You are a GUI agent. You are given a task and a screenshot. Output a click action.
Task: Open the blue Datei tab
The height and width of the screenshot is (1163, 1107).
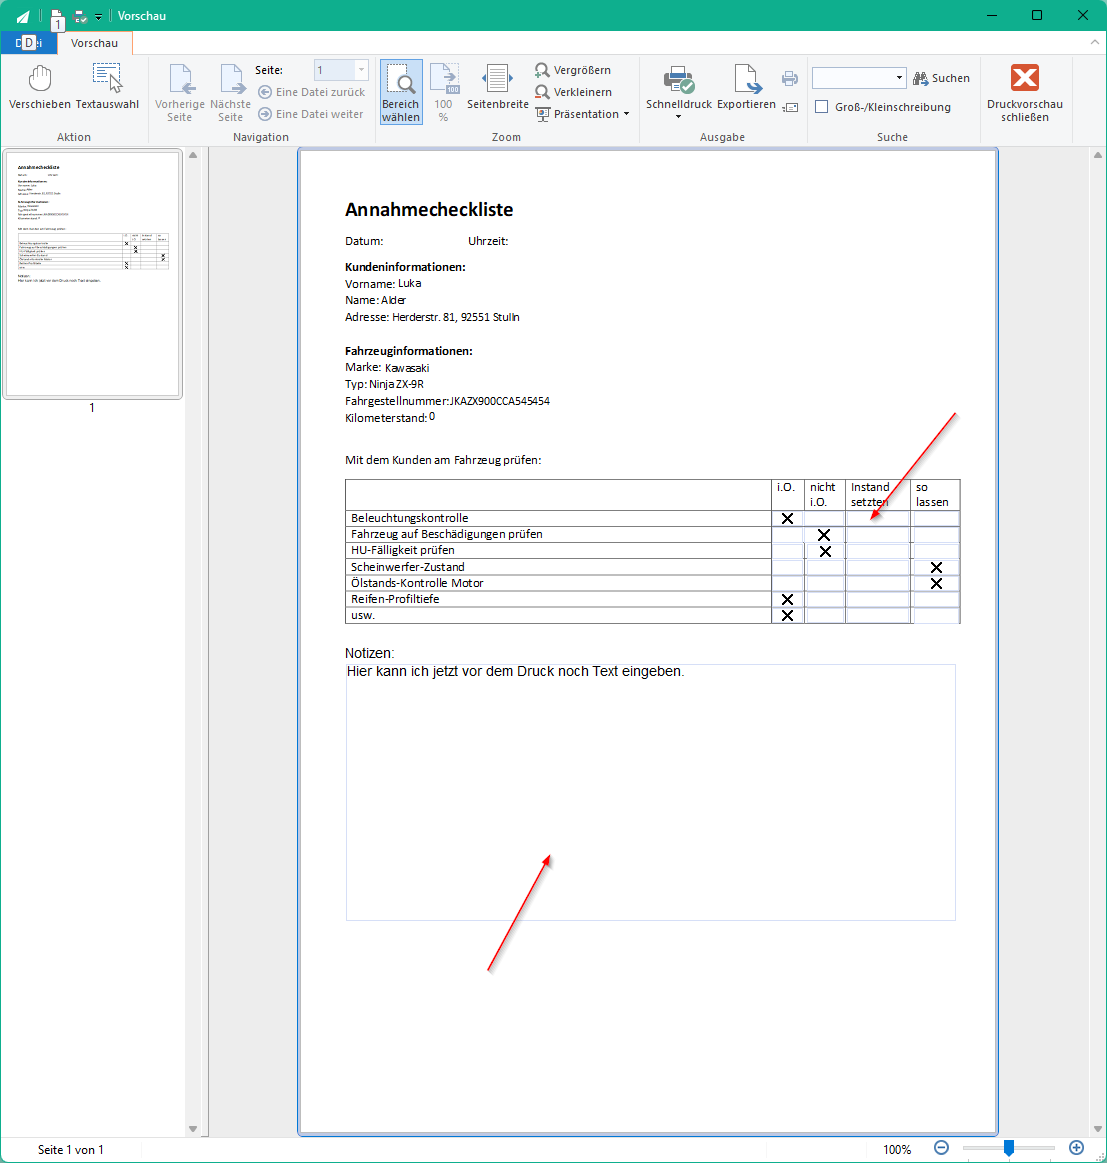(x=28, y=43)
